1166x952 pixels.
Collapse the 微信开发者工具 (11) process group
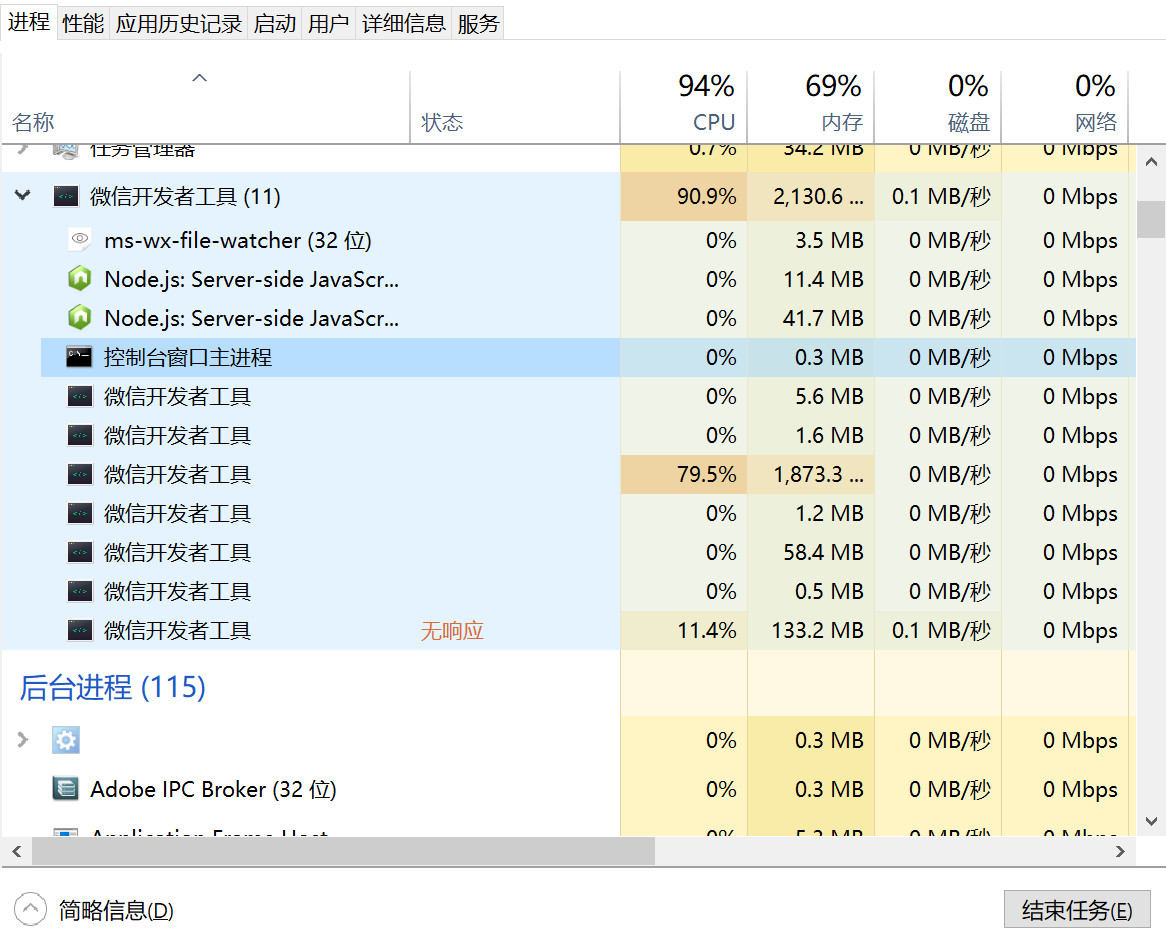(23, 196)
